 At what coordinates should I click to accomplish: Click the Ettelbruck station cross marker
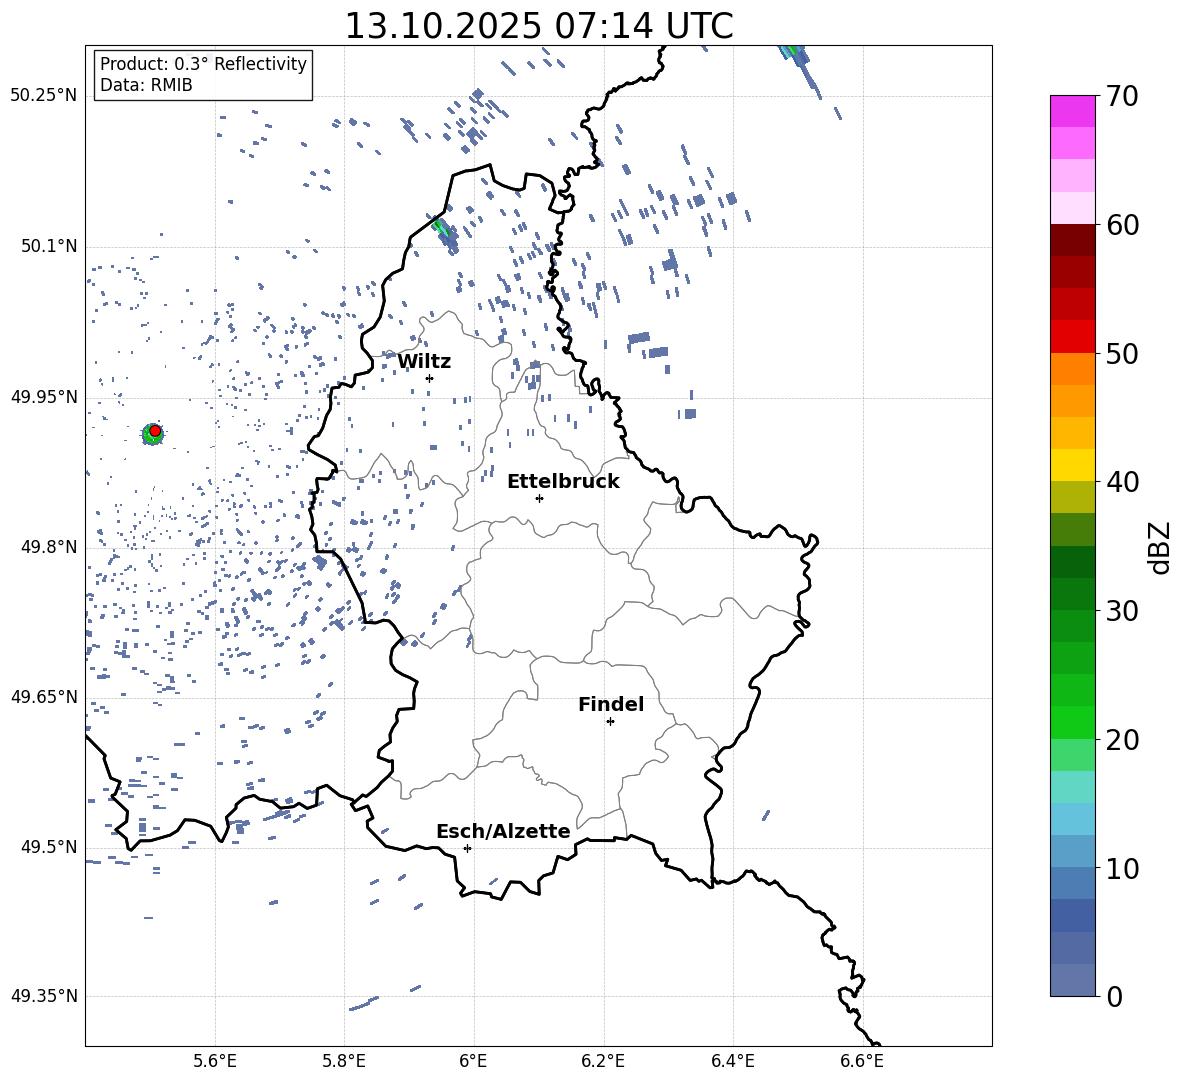coord(539,498)
